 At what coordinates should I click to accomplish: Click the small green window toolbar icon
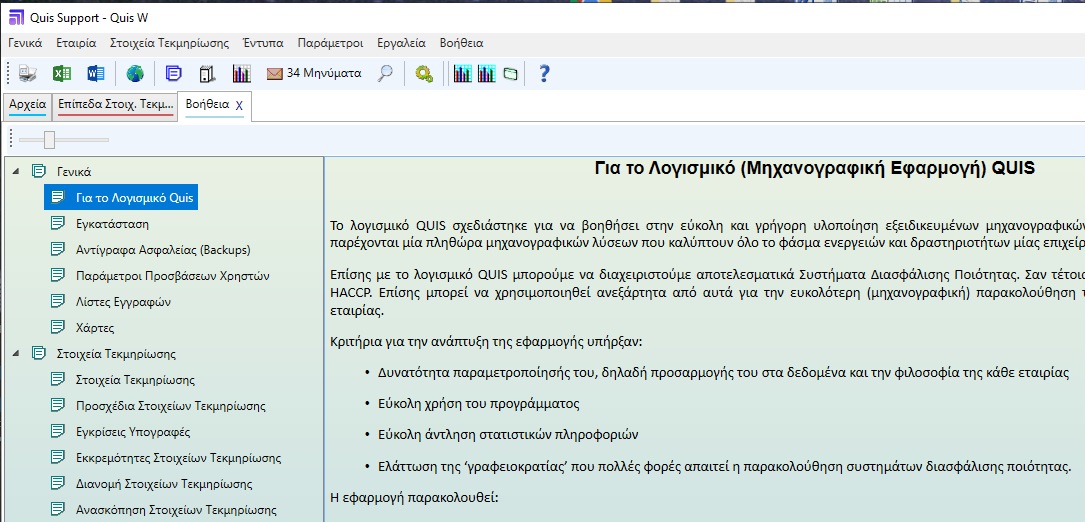510,73
